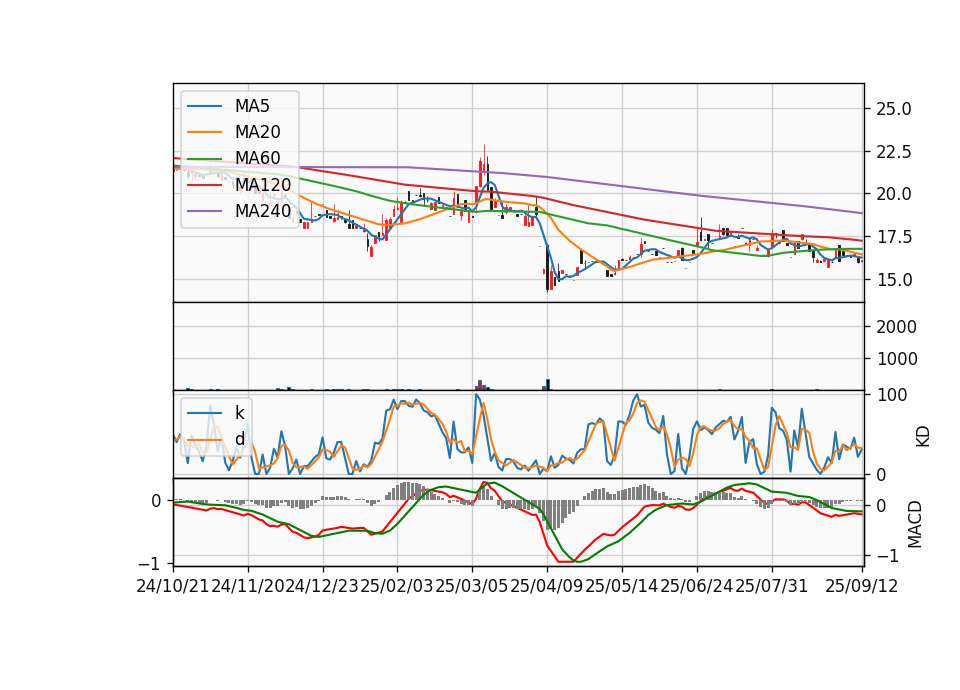This screenshot has width=960, height=690.
Task: Click the 25/04/09 date label
Action: (x=547, y=586)
